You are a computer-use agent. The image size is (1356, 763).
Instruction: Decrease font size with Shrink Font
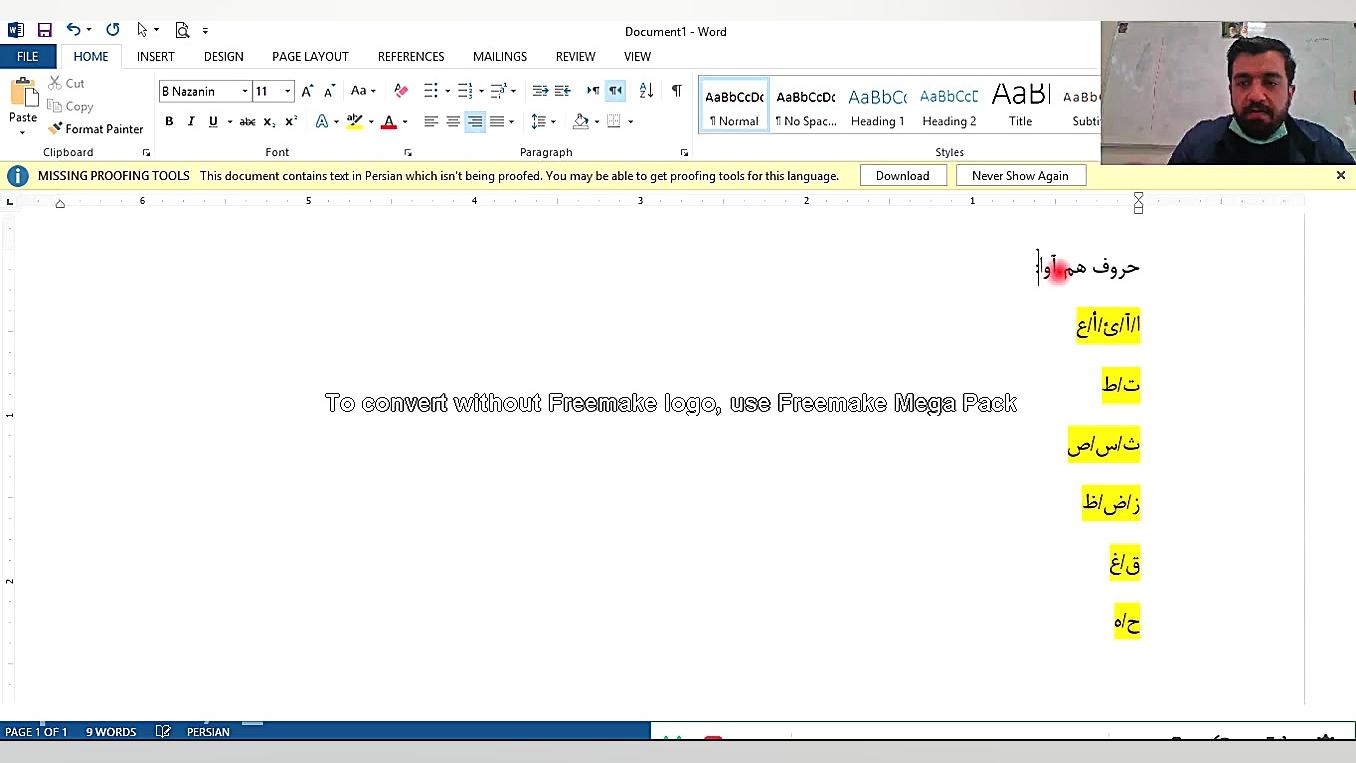329,91
